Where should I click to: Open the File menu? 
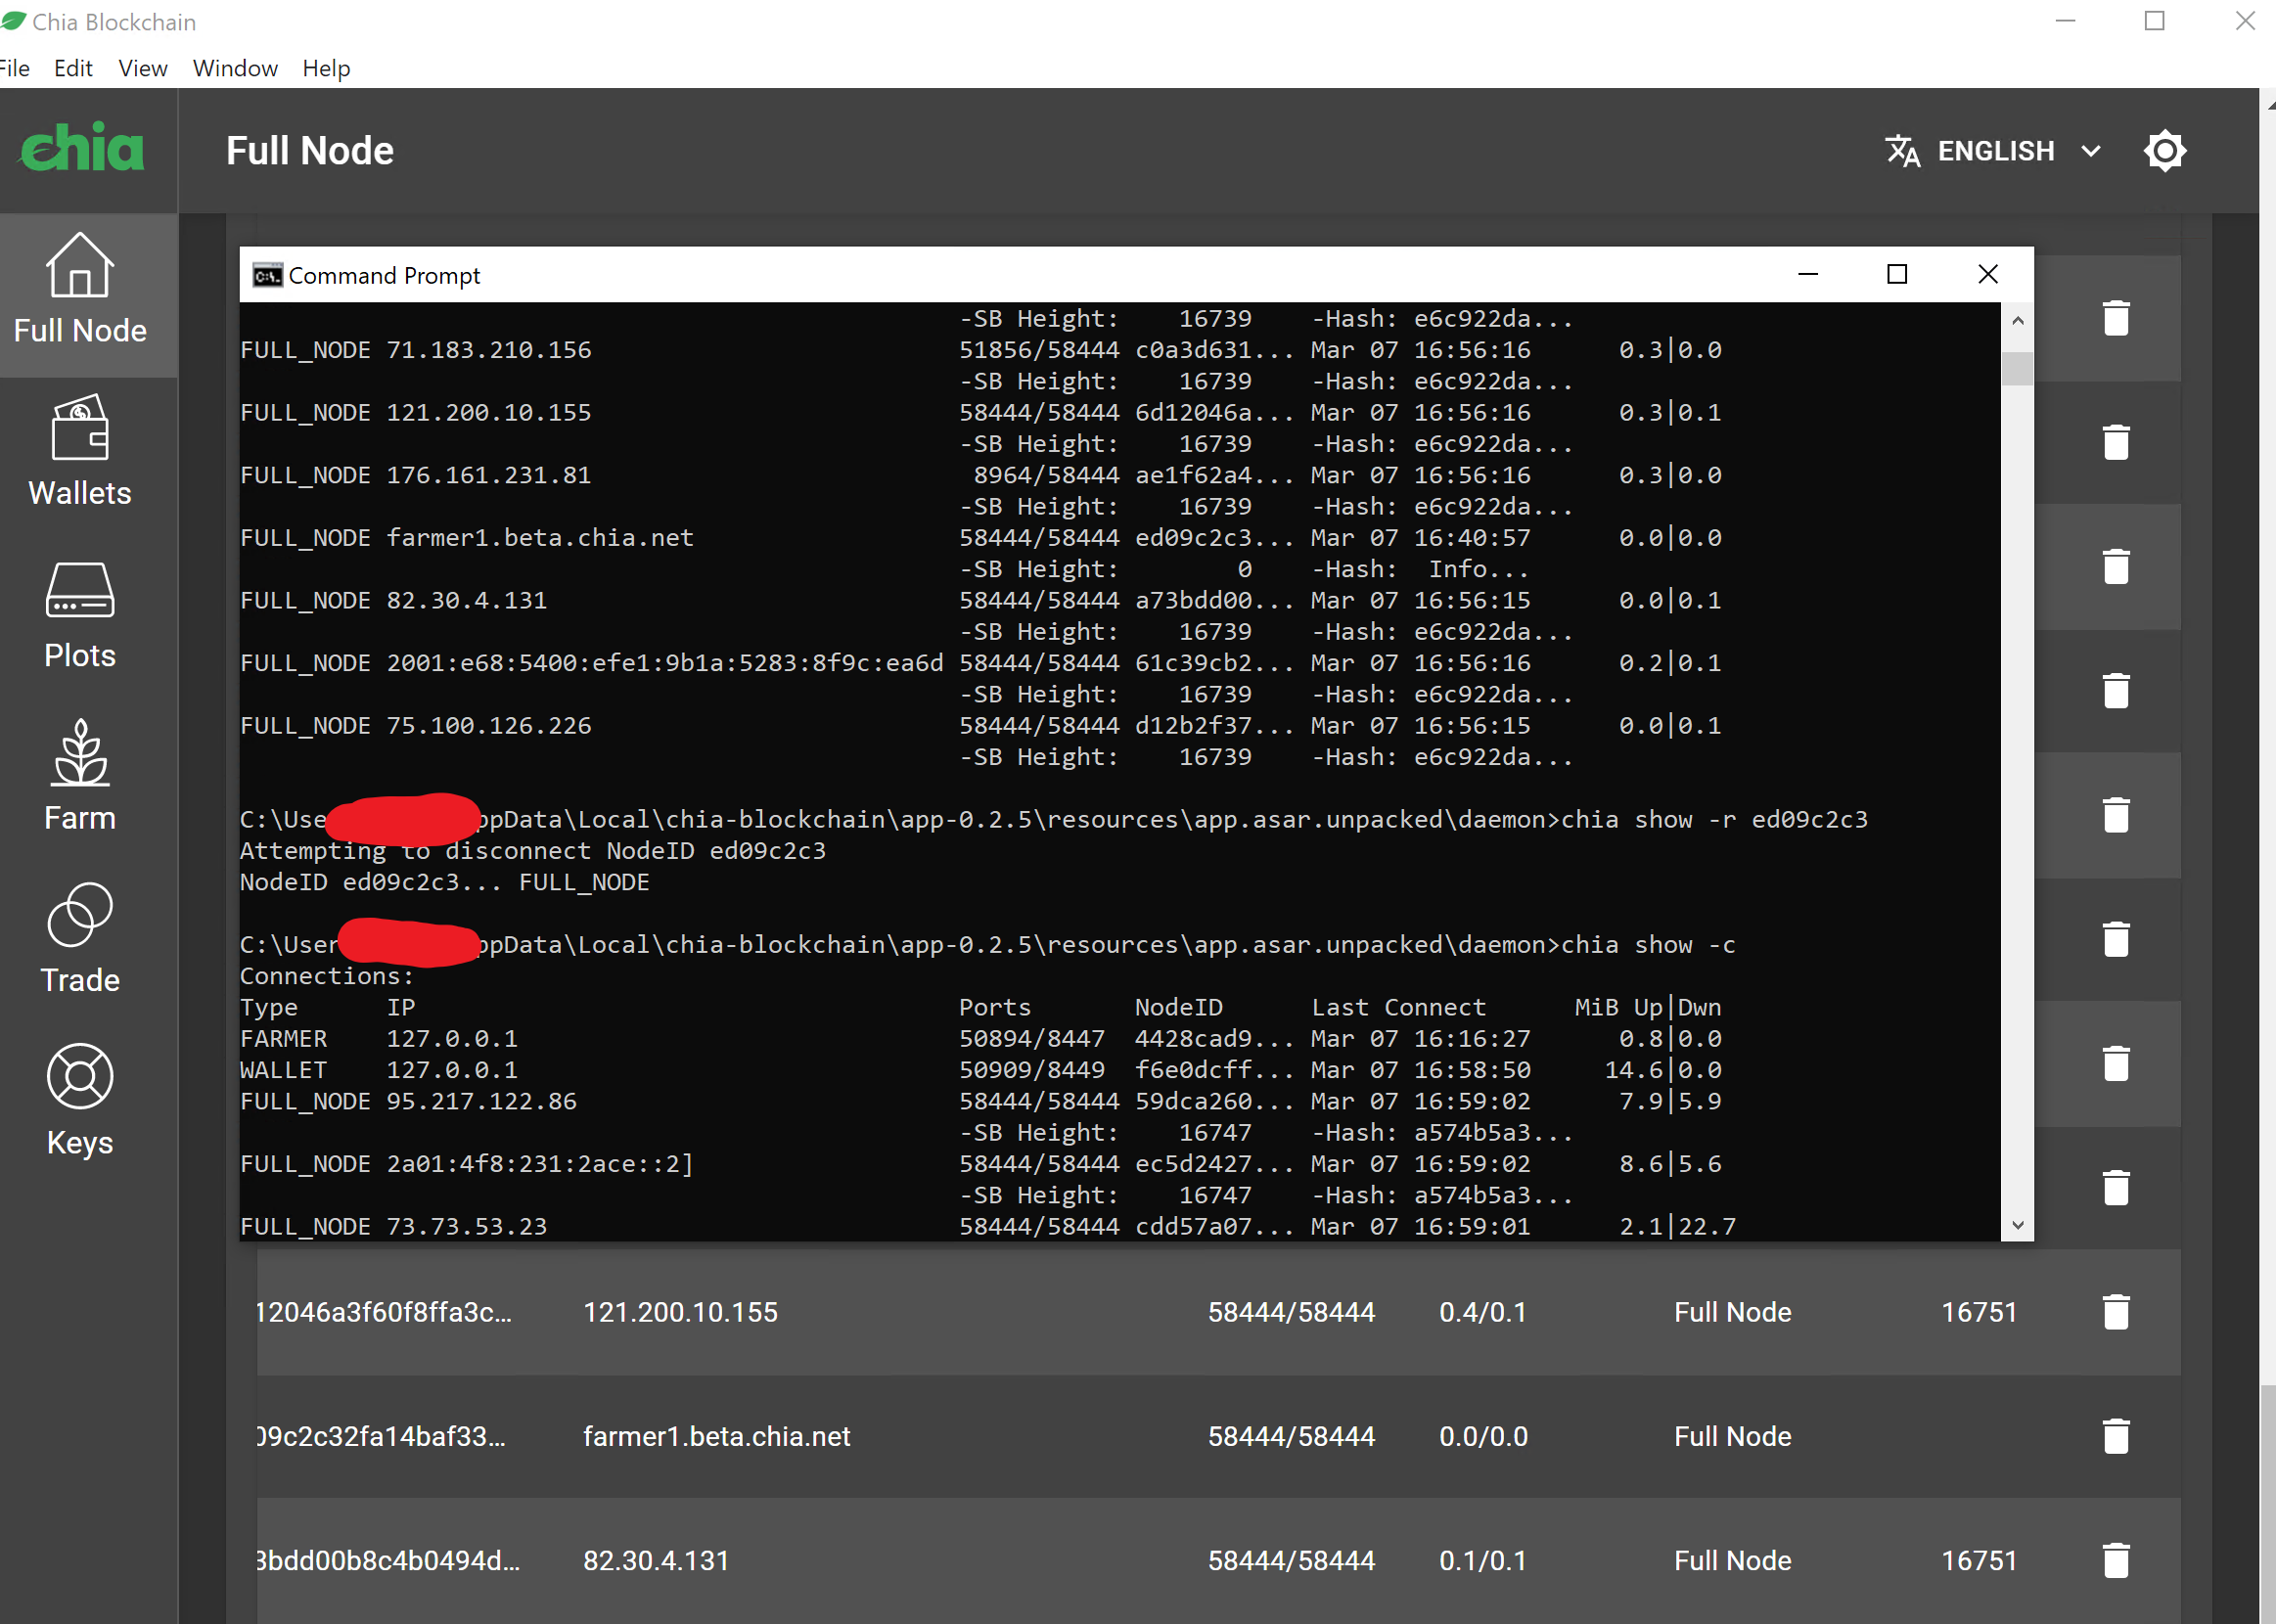15,68
